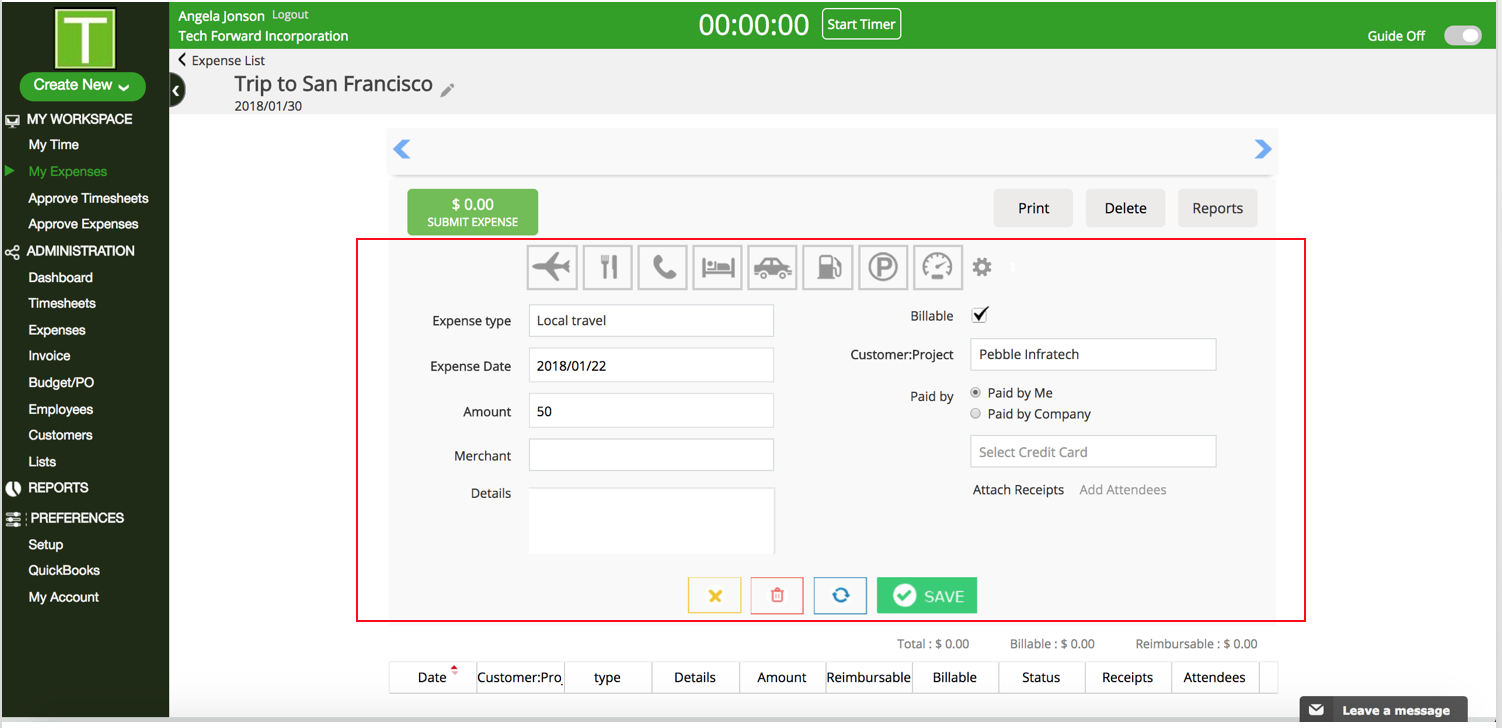Collapse the left sidebar with arrow

tap(176, 90)
